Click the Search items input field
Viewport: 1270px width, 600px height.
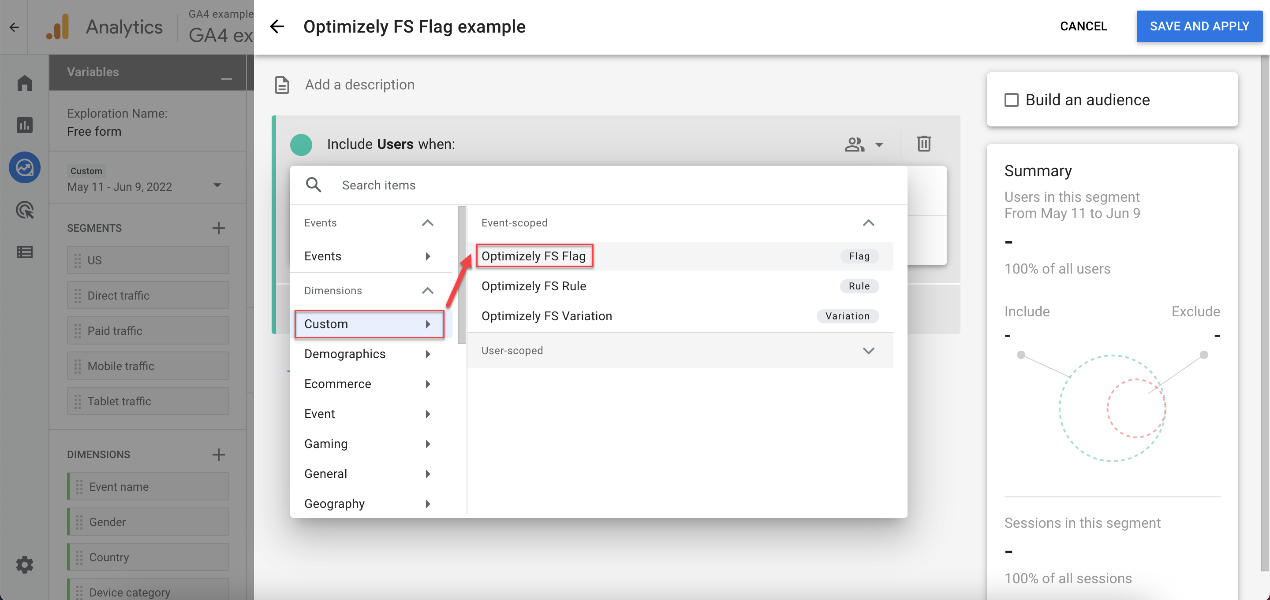pyautogui.click(x=615, y=185)
